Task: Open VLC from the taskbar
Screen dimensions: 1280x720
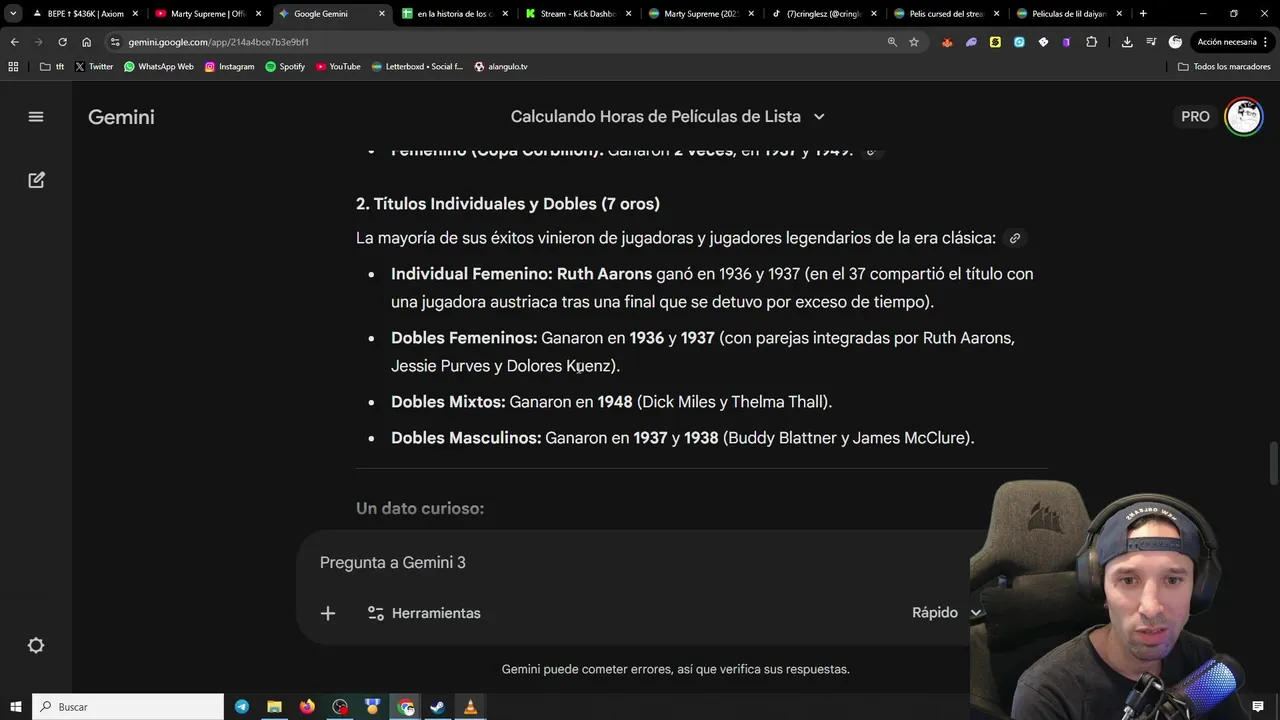Action: pos(470,707)
